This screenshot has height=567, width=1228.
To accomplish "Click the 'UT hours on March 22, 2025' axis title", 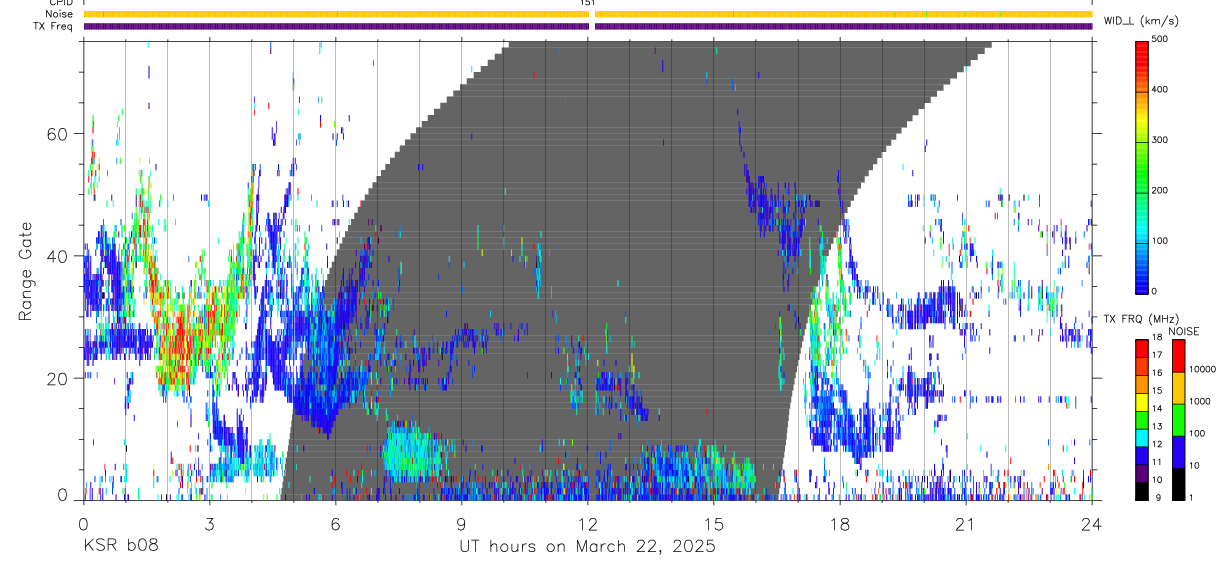I will [587, 547].
